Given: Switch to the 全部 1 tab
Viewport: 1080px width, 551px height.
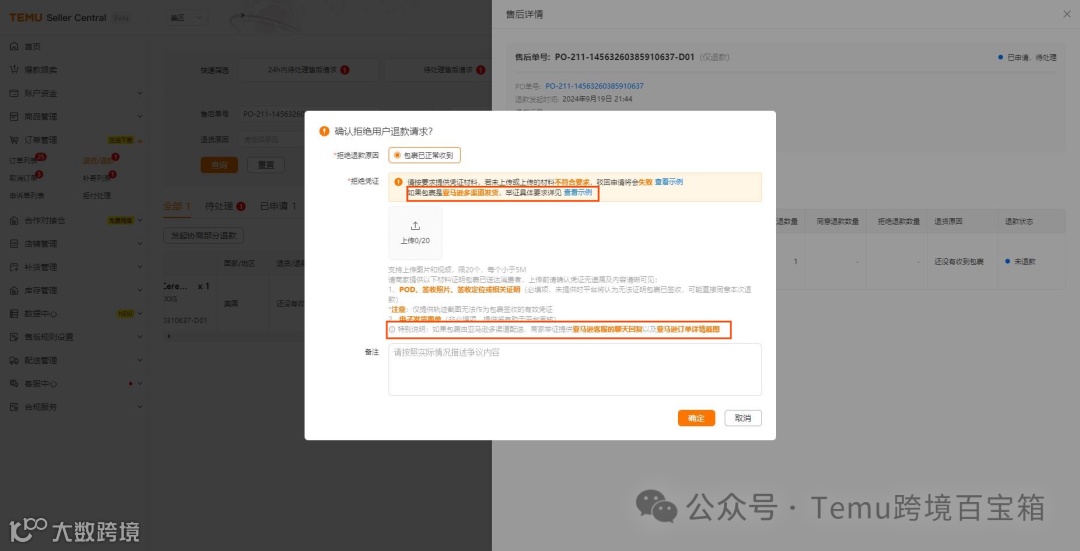Looking at the screenshot, I should pos(177,206).
